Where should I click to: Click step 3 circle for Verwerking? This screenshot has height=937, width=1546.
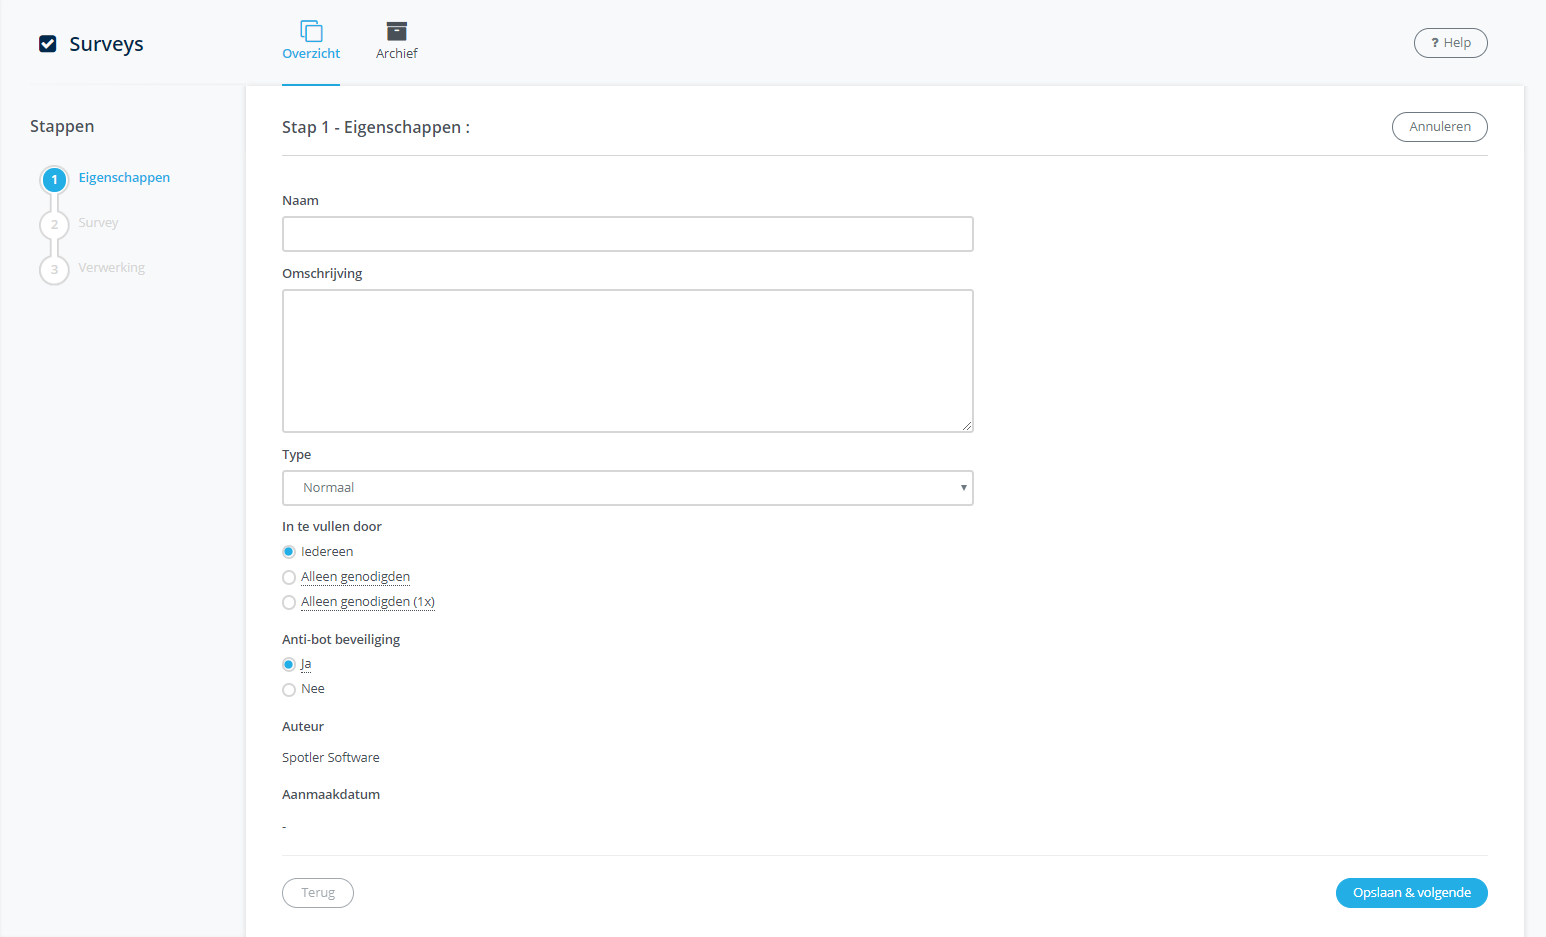coord(54,269)
